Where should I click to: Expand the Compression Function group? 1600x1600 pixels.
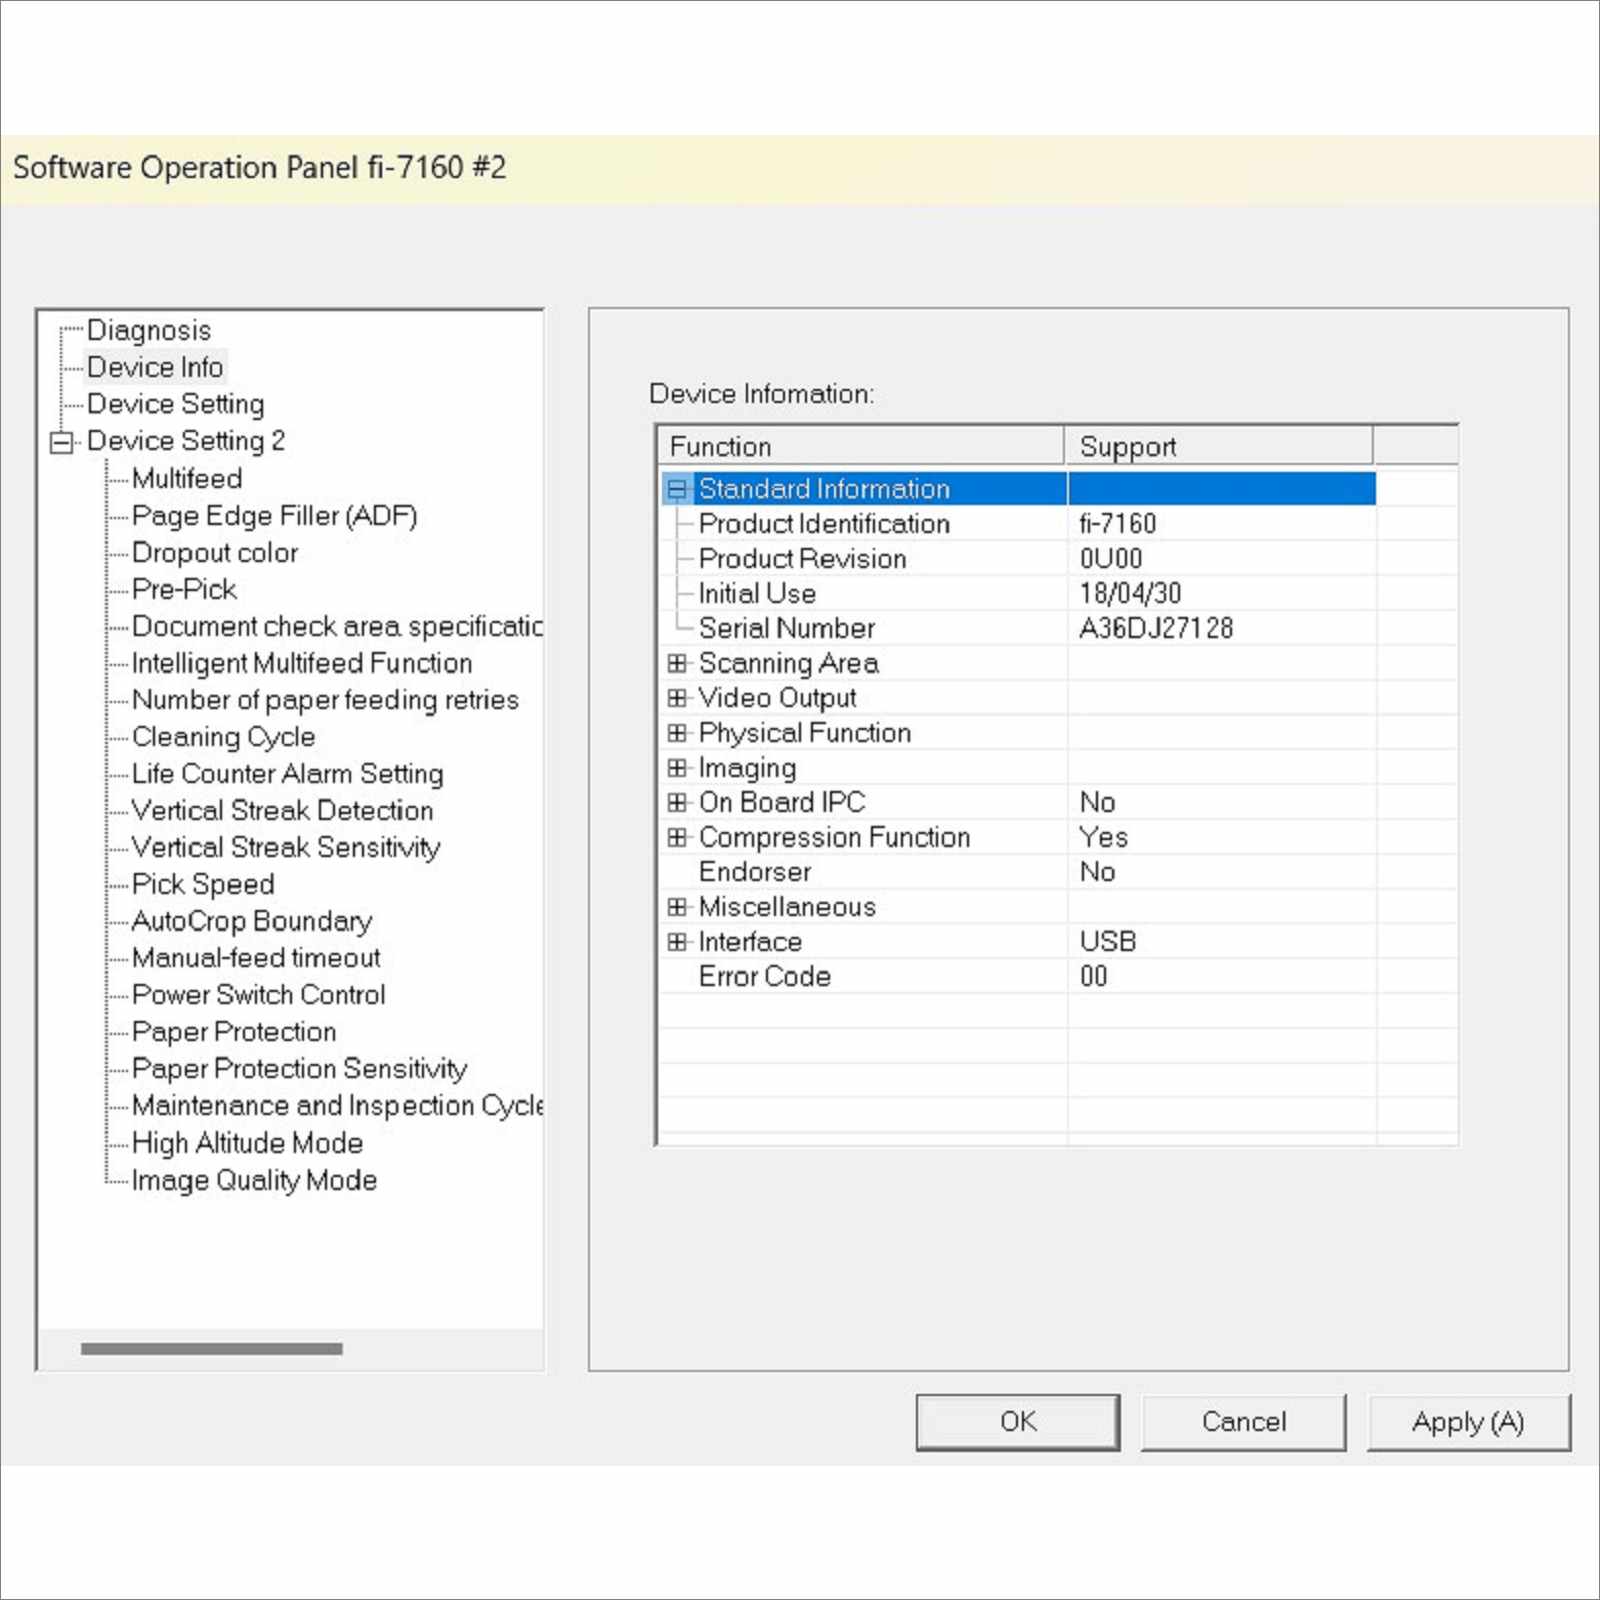(677, 837)
